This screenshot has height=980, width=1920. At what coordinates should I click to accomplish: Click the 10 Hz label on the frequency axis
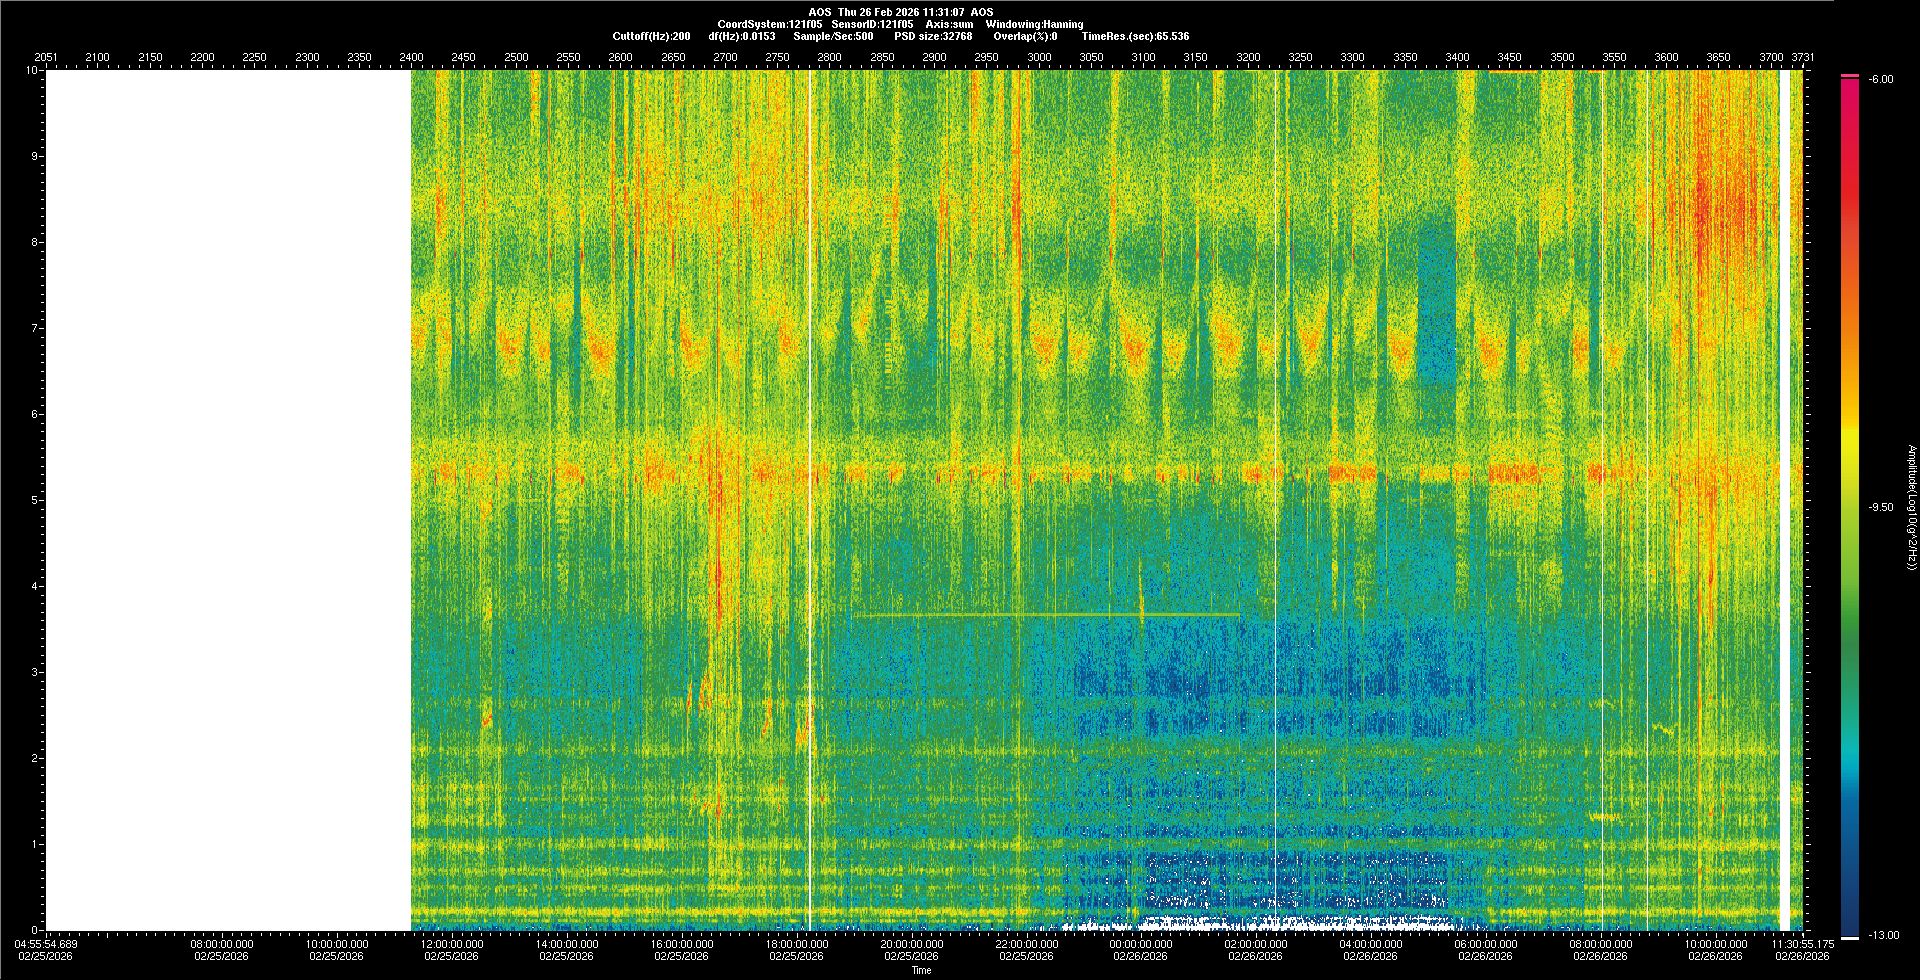tap(32, 71)
